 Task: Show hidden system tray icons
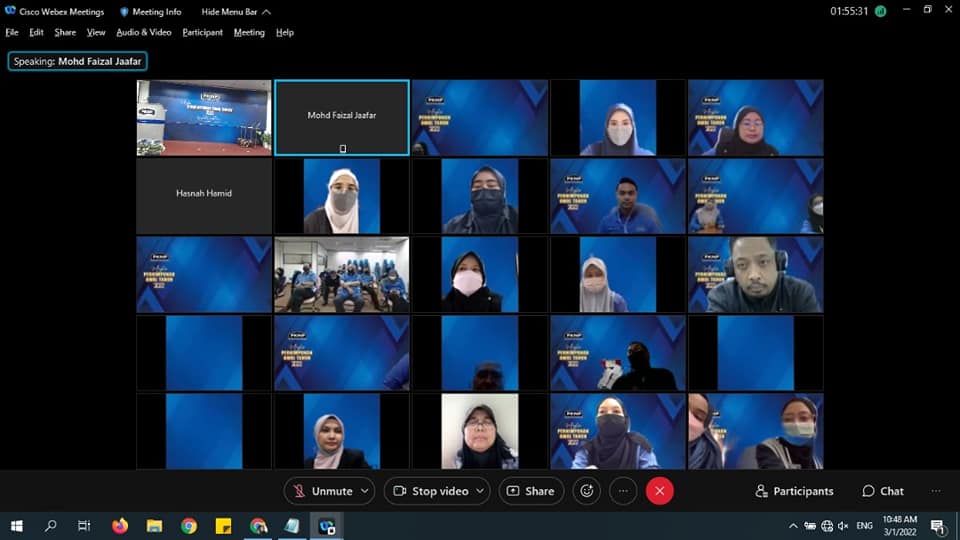[793, 526]
